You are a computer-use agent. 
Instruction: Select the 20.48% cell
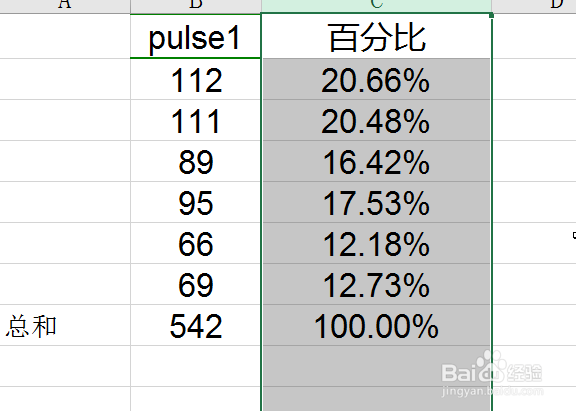[x=376, y=120]
